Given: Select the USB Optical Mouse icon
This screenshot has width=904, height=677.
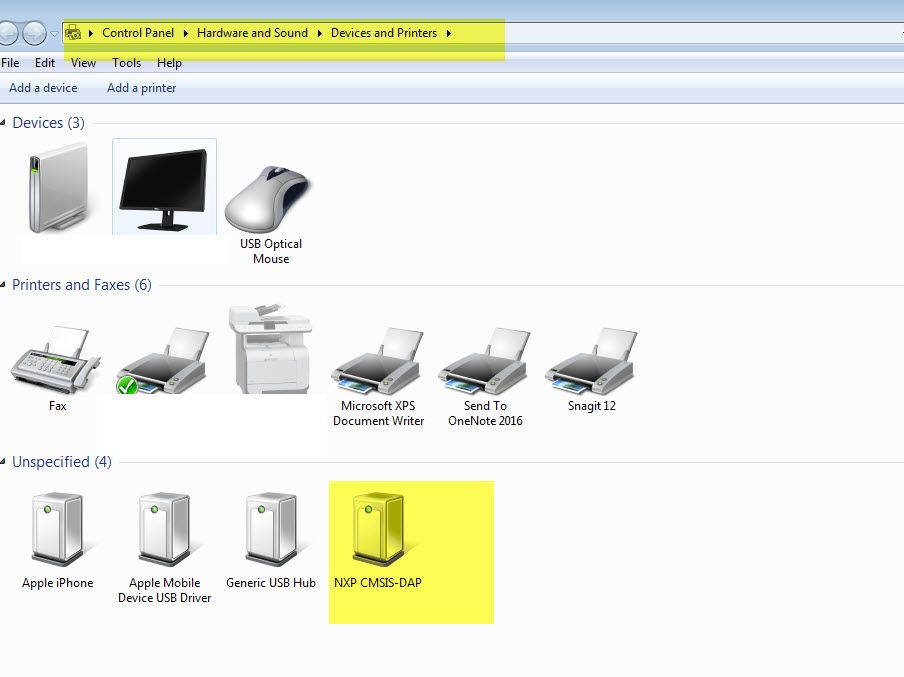Looking at the screenshot, I should pos(268,200).
